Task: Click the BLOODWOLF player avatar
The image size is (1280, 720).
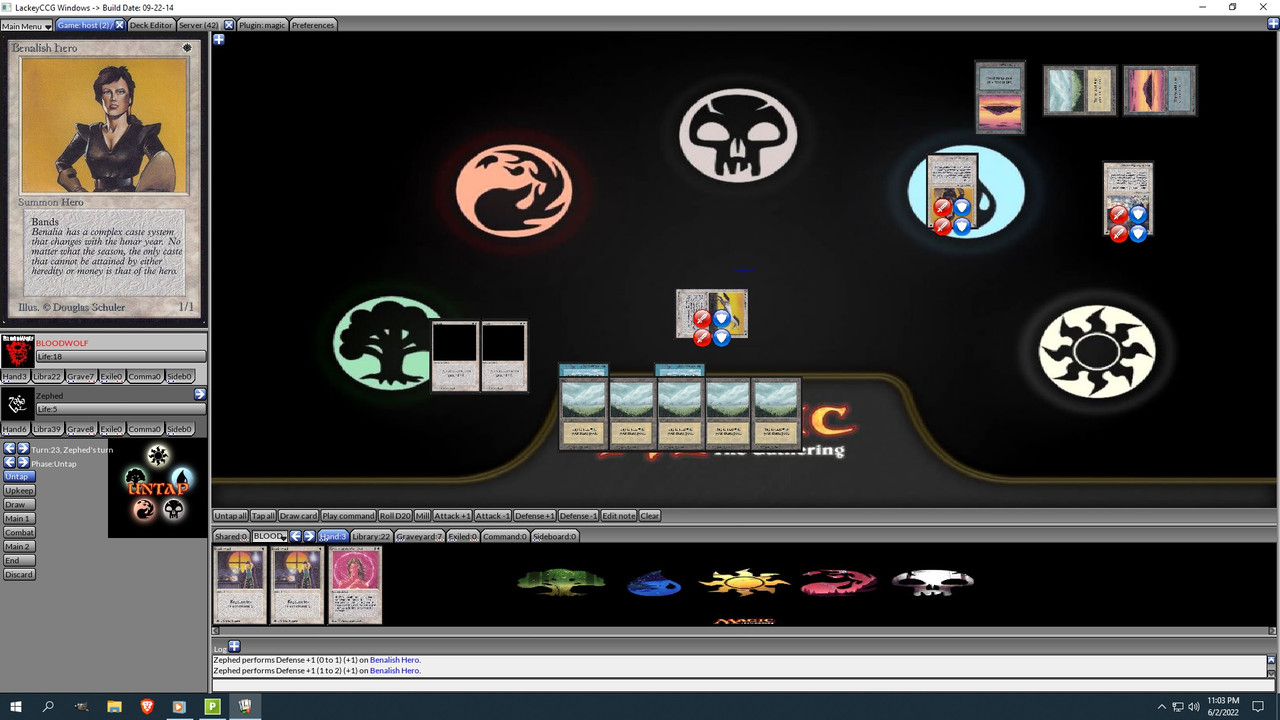Action: [x=17, y=352]
